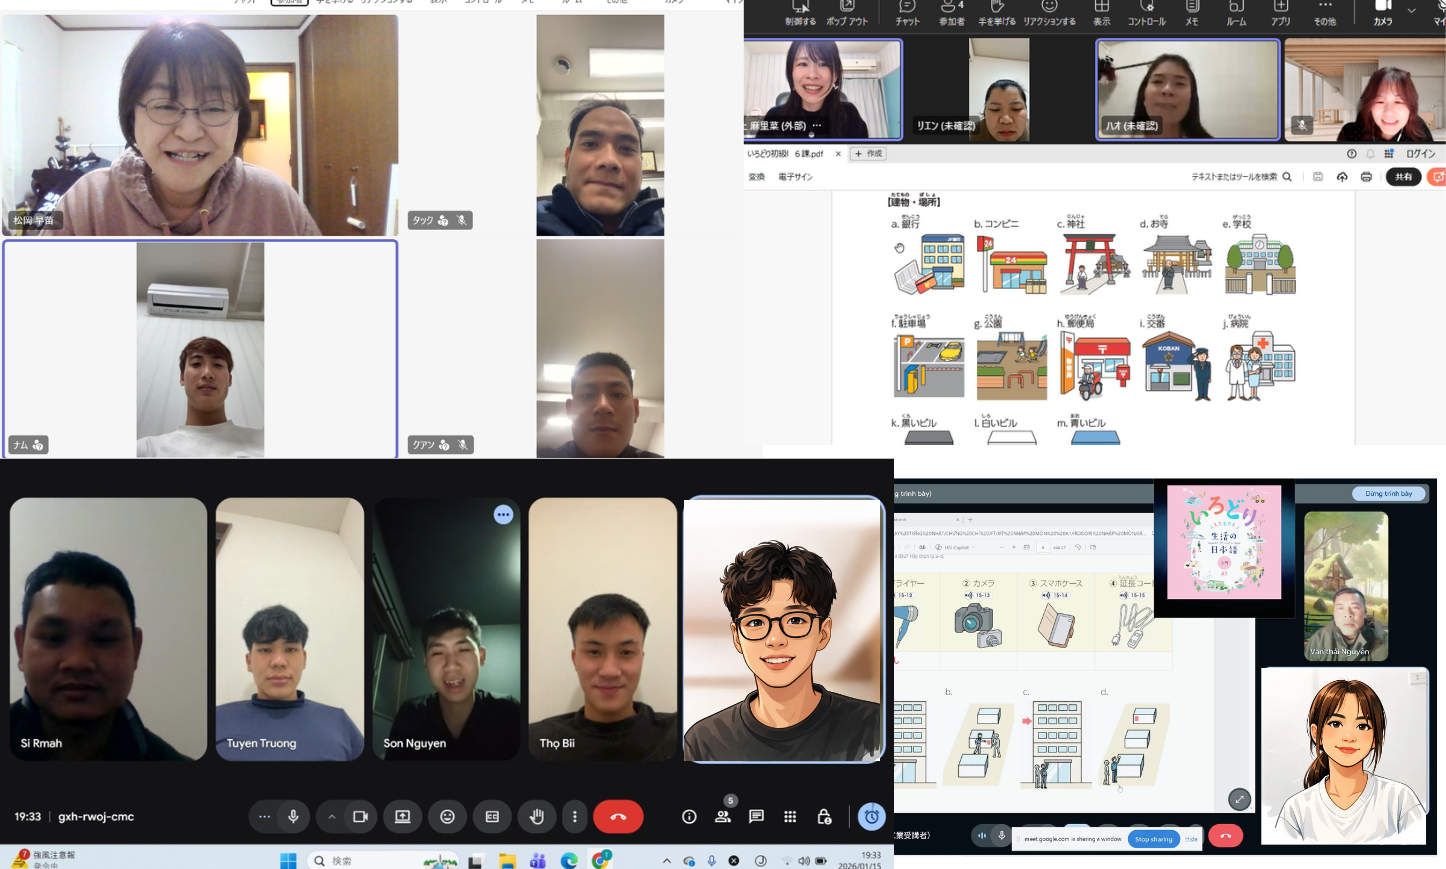Open the emoji reactions button
The width and height of the screenshot is (1446, 869).
coord(447,817)
